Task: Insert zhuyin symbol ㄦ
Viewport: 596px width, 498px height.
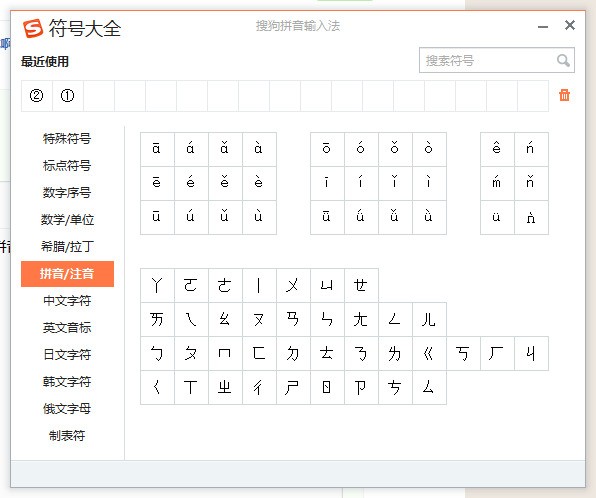Action: pos(429,319)
